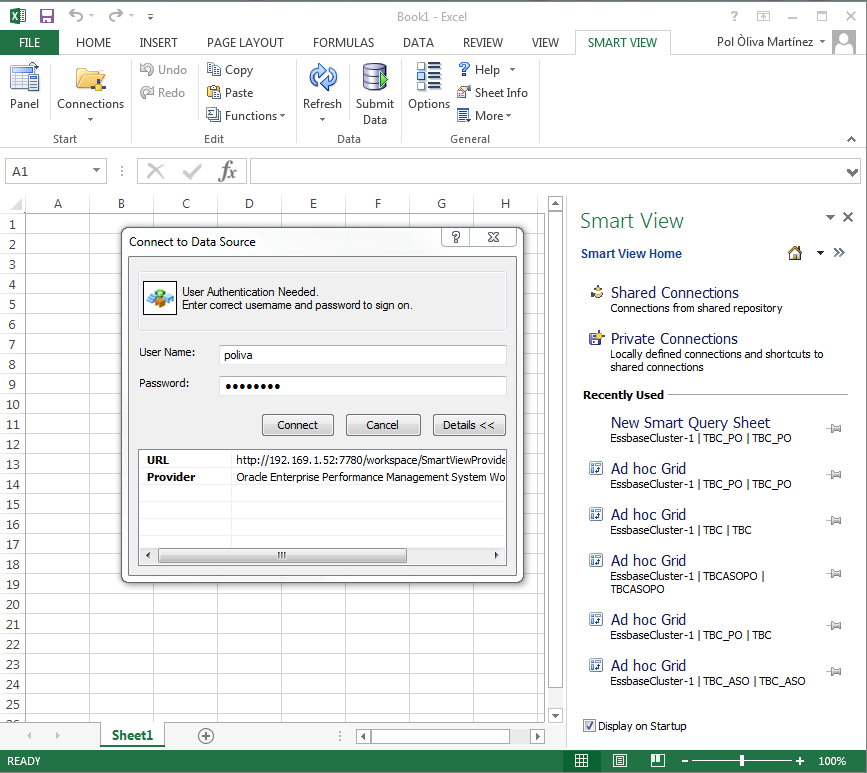This screenshot has width=867, height=773.
Task: Open Private Connections link
Action: pos(673,338)
